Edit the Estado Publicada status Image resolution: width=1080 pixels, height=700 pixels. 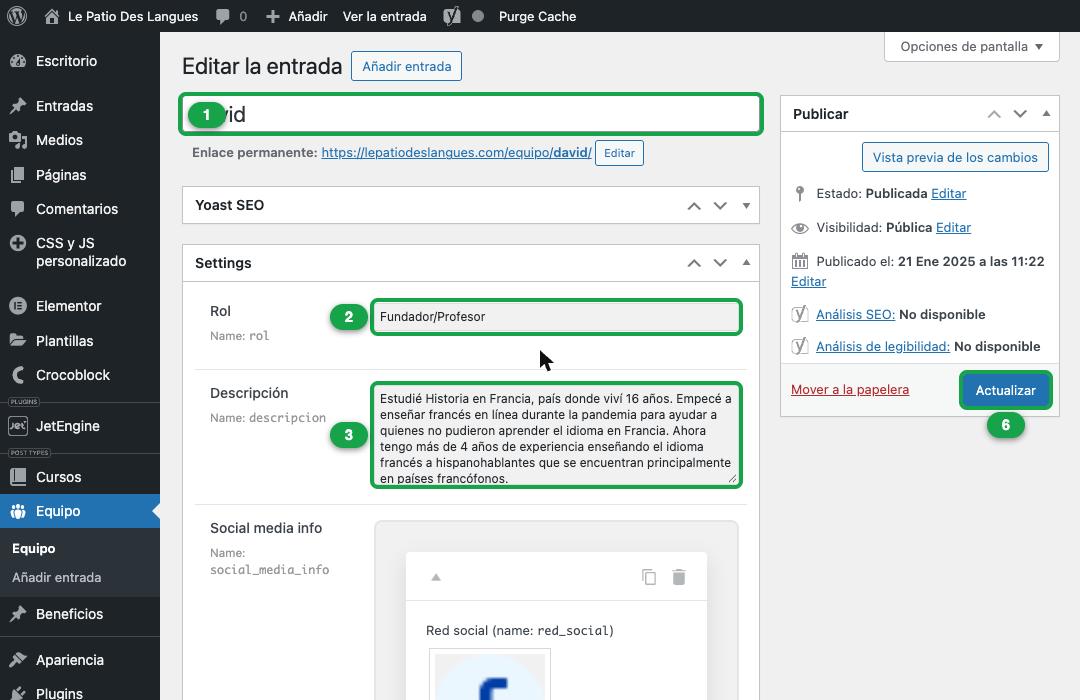point(948,194)
